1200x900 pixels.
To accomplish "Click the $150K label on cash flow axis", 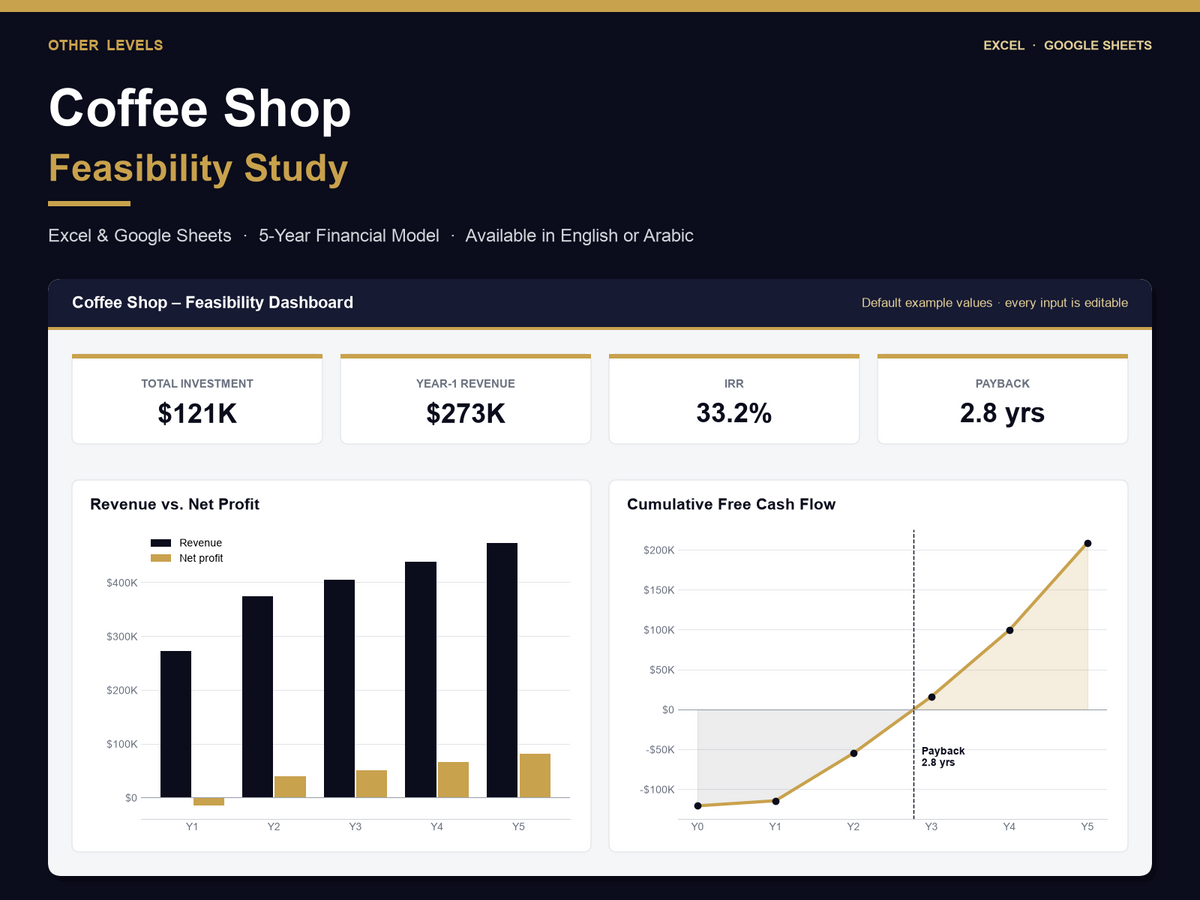I will pyautogui.click(x=659, y=590).
